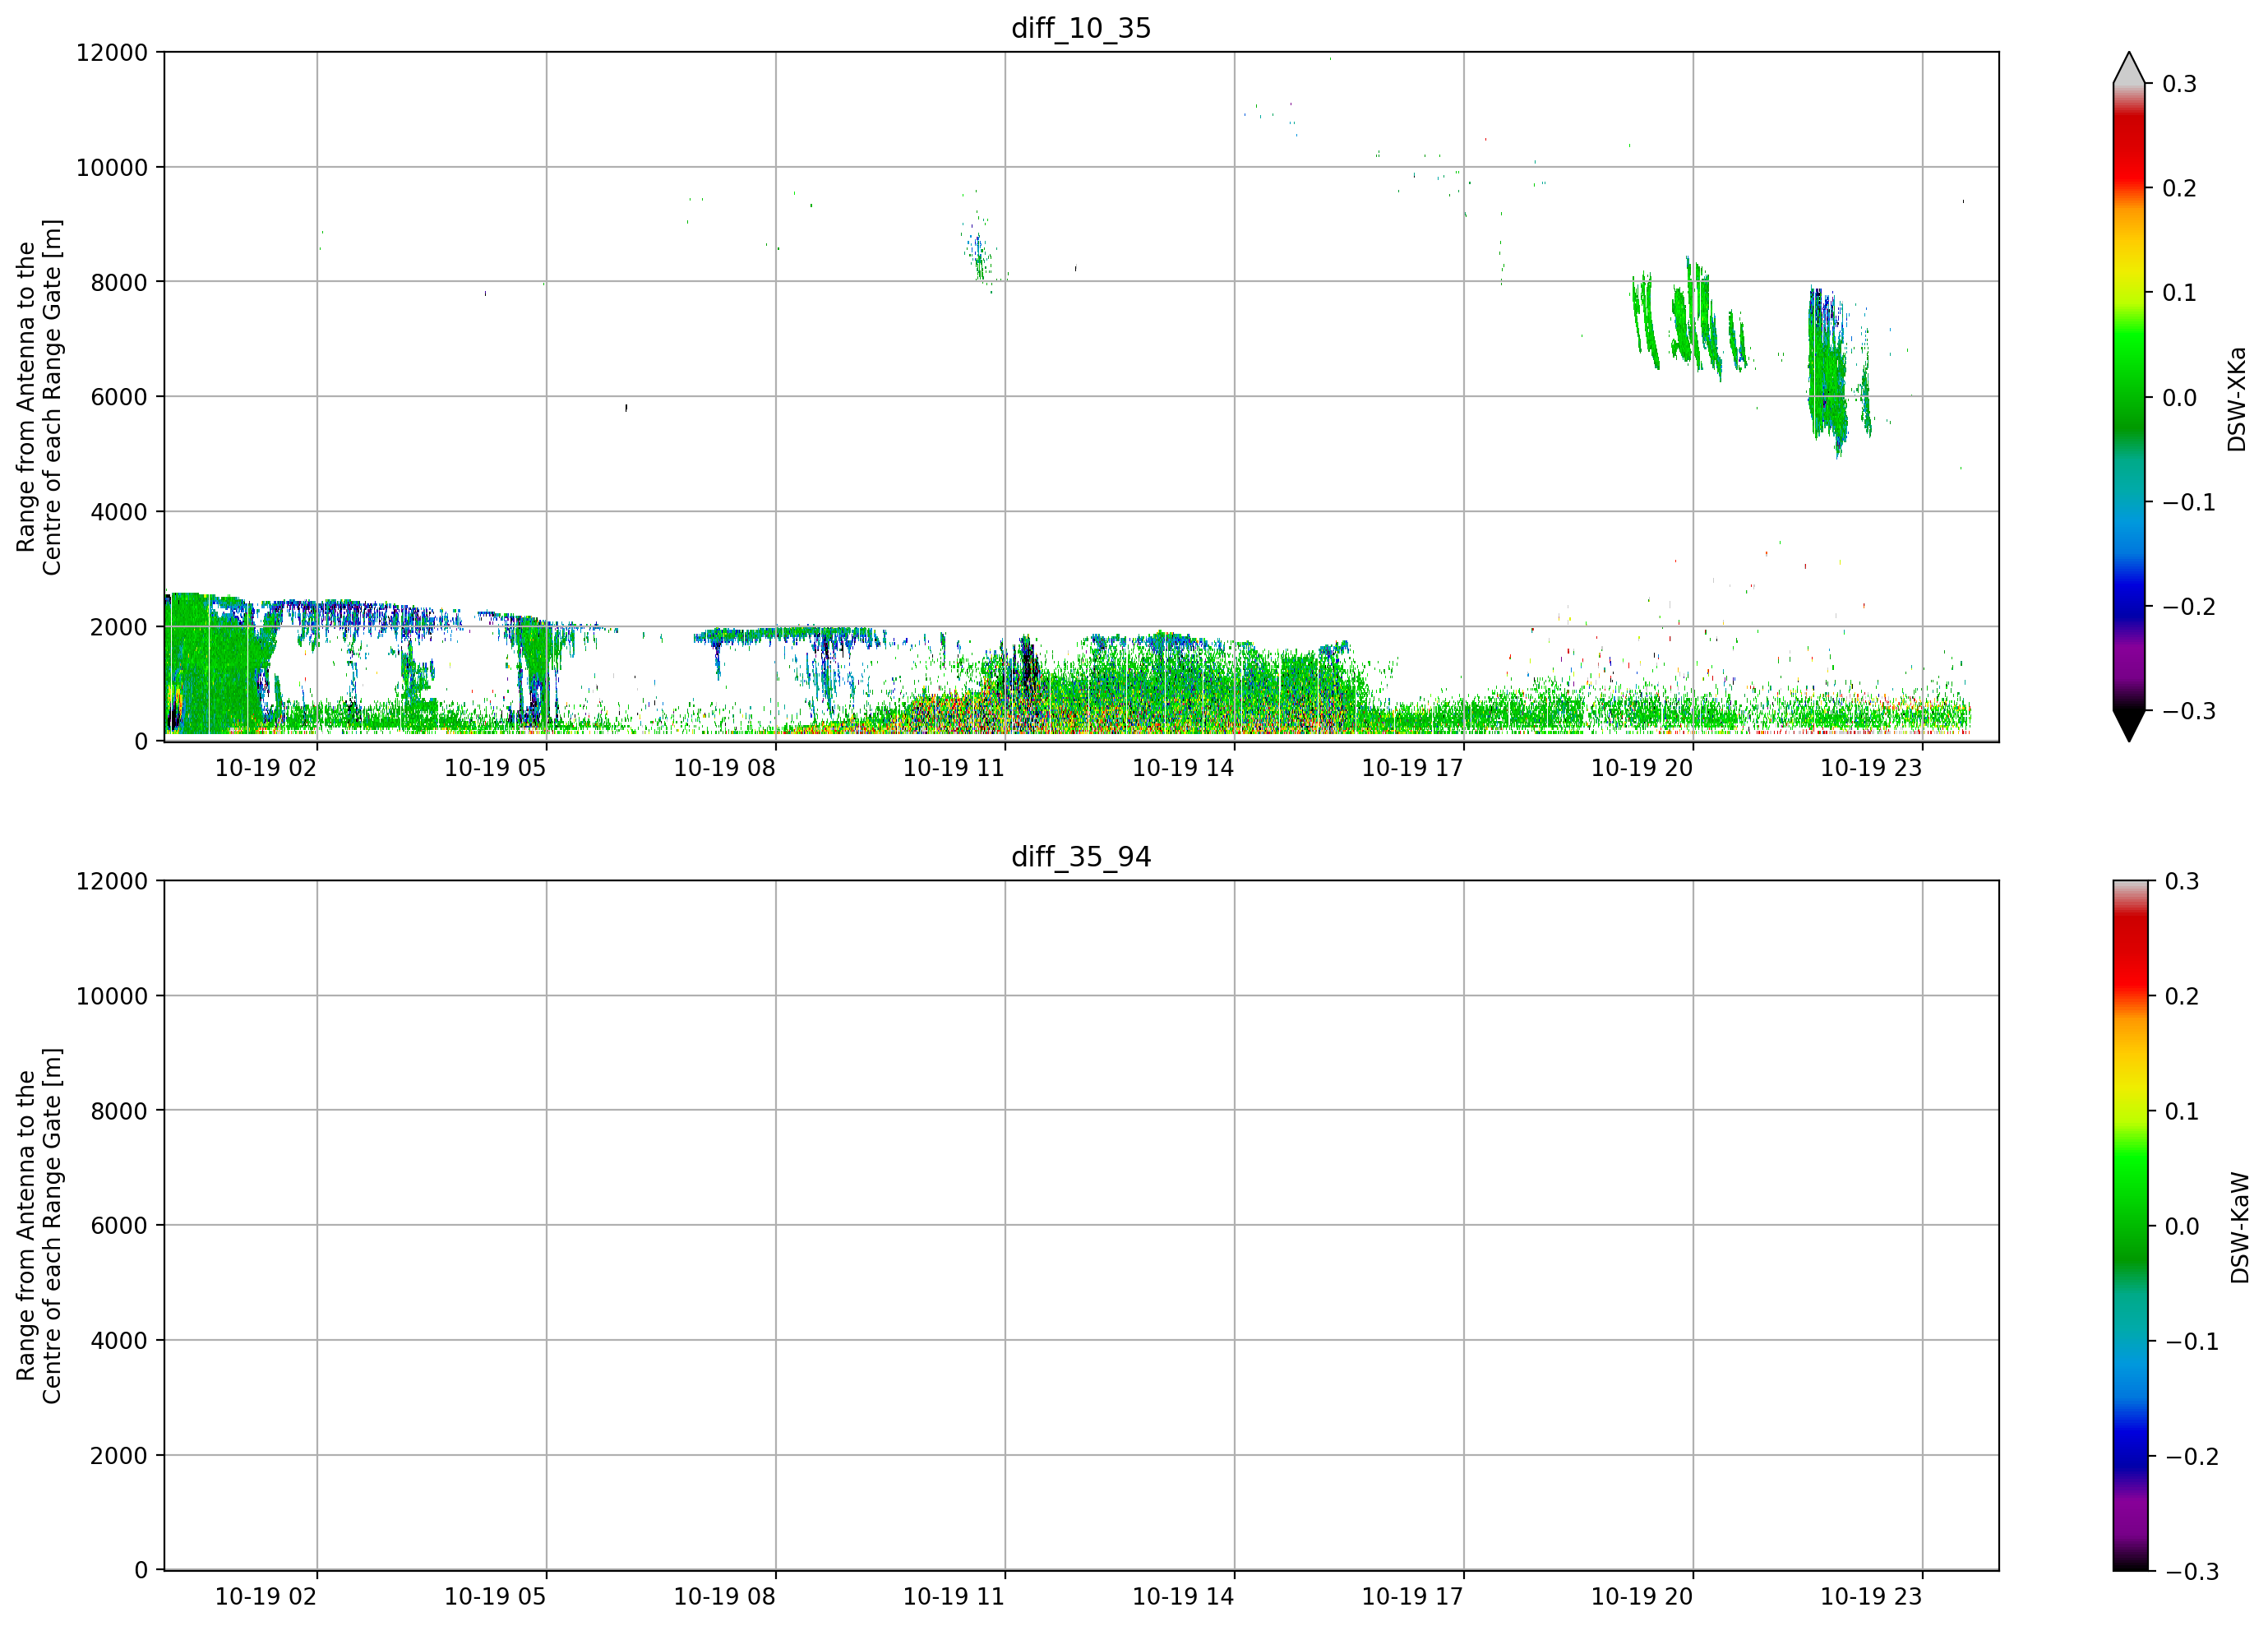Screen dimensions: 2268x1626
Task: Click the 10000 tick label on top plot
Action: pos(112,167)
